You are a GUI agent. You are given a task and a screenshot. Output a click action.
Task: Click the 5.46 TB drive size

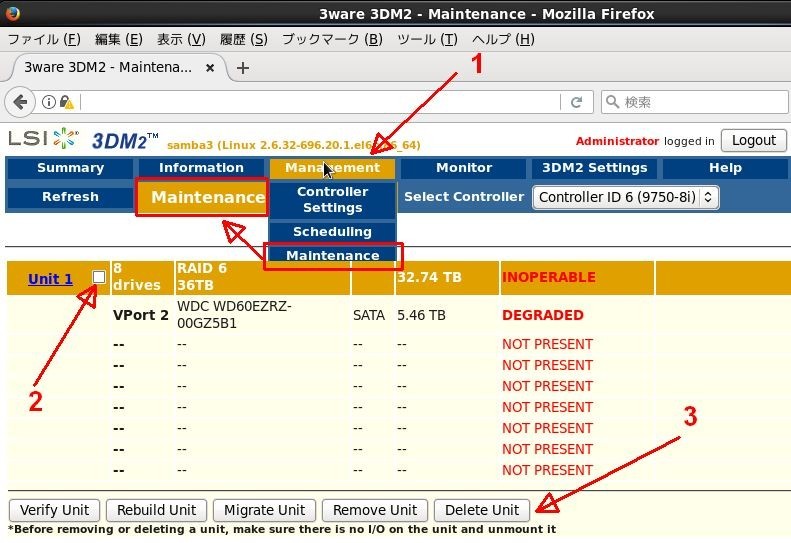(421, 315)
